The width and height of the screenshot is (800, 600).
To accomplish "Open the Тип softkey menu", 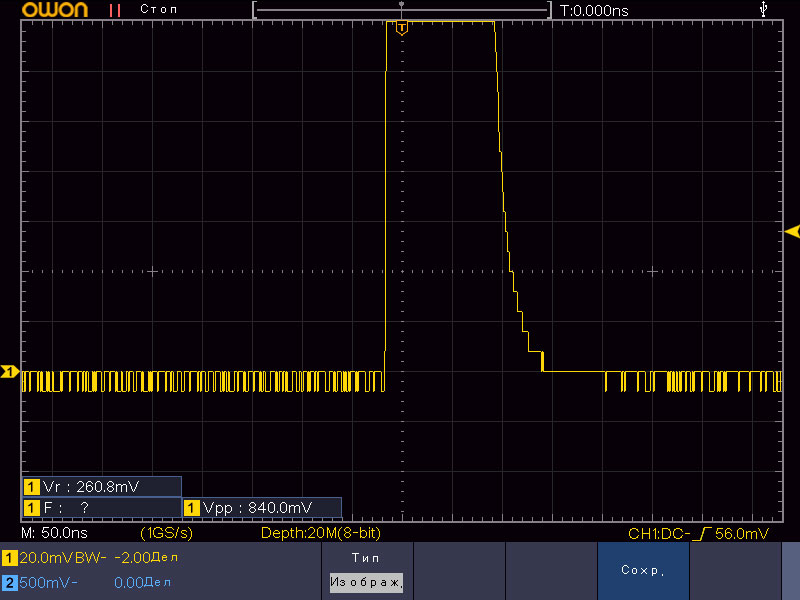I will [366, 556].
